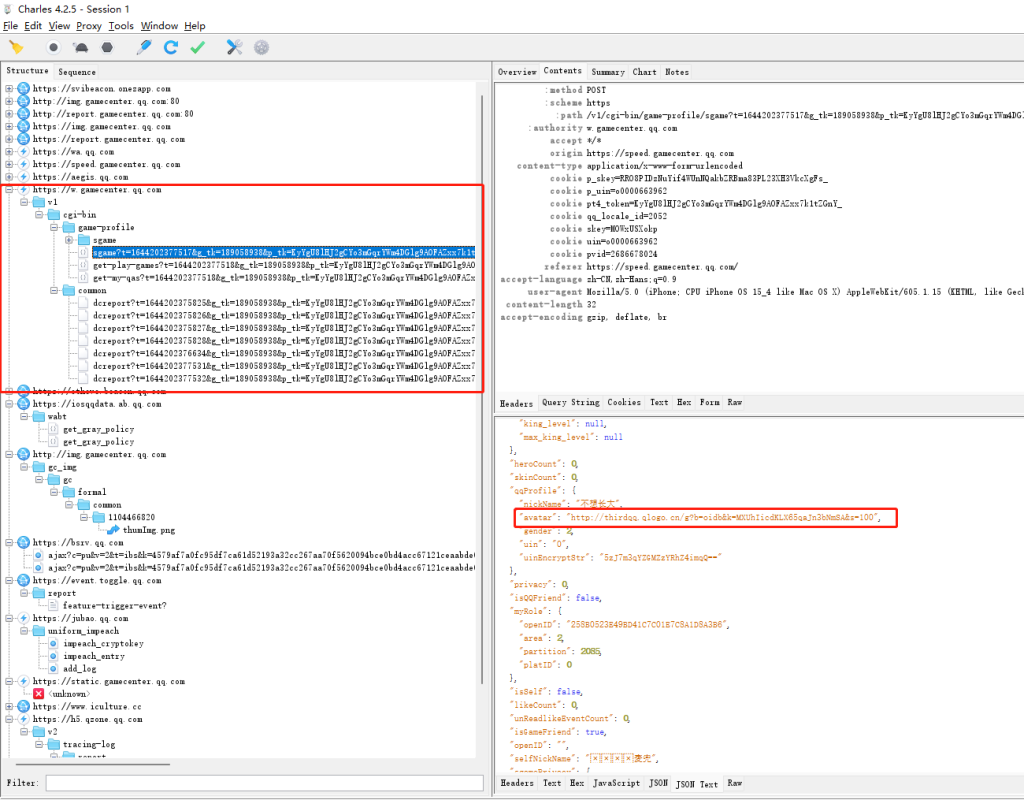Compose a new request with pen icon
This screenshot has height=800, width=1024.
tap(144, 47)
